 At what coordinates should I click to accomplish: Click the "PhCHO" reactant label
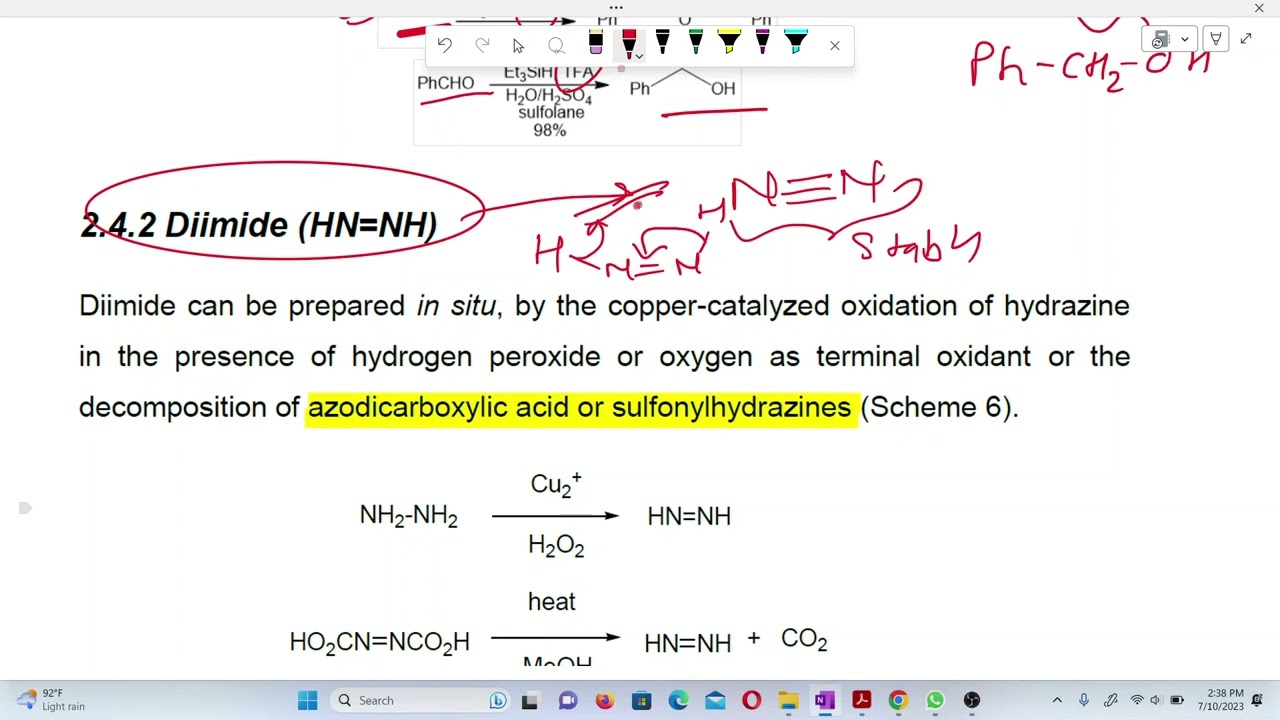(446, 83)
